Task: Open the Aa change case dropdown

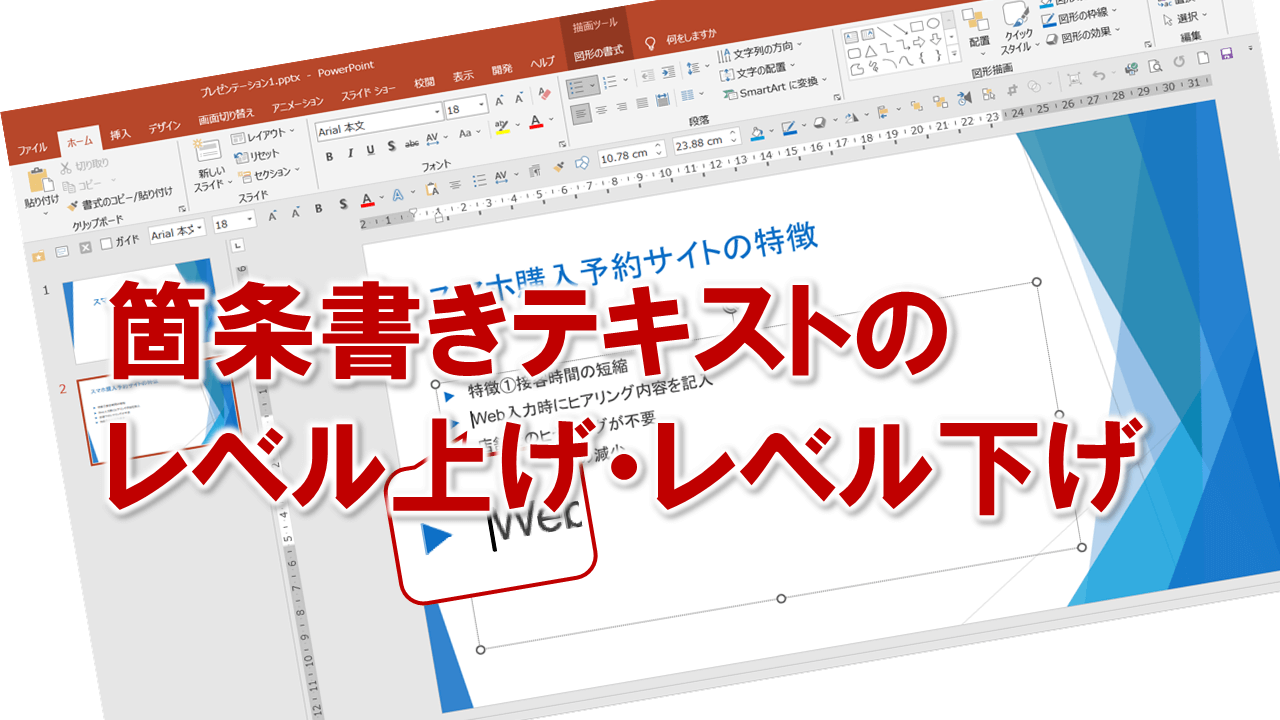Action: coord(469,132)
